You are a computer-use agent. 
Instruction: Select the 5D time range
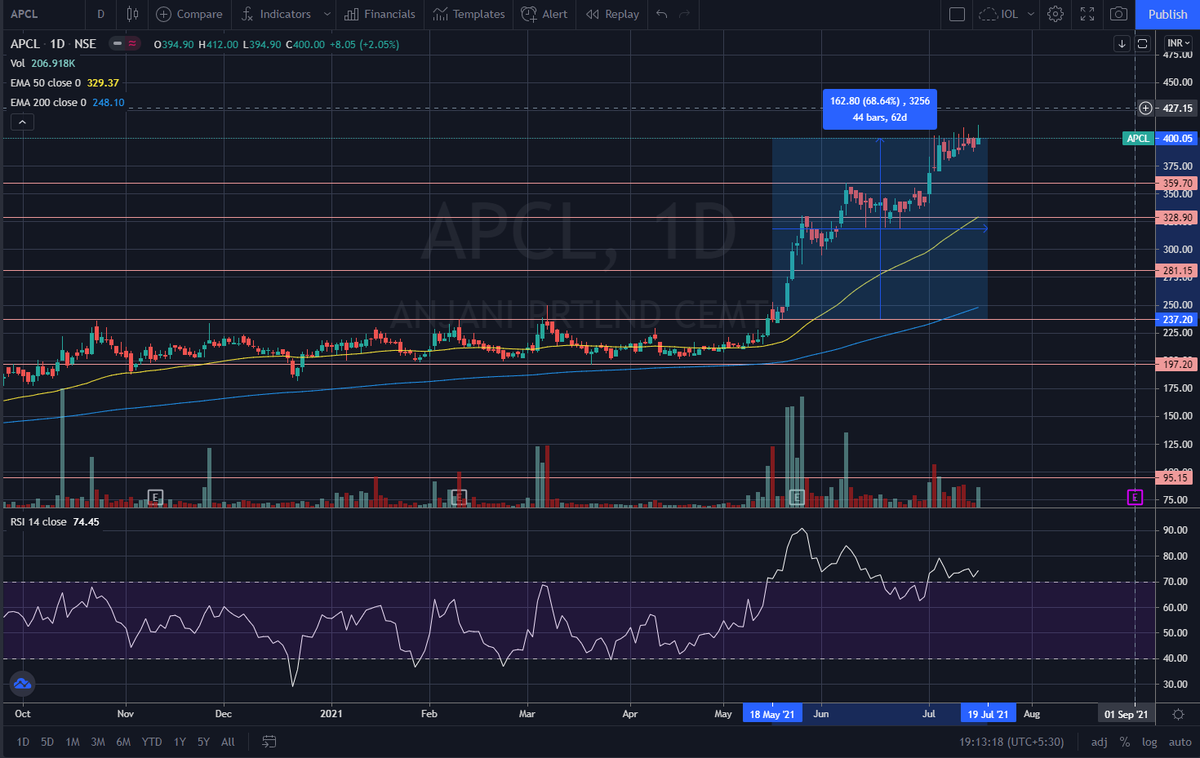click(47, 742)
